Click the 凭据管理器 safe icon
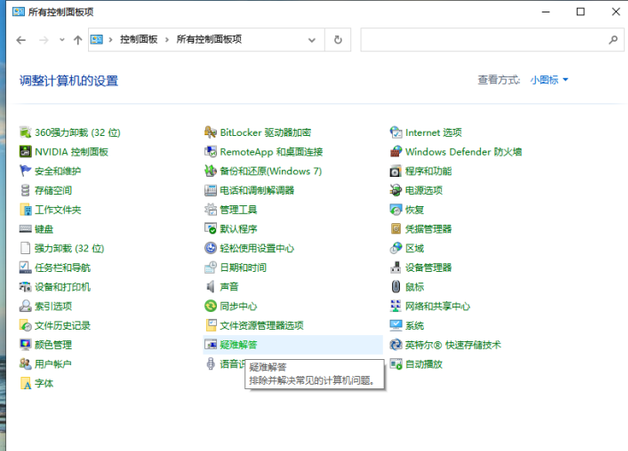Screen dimensions: 628x451 (x=396, y=229)
